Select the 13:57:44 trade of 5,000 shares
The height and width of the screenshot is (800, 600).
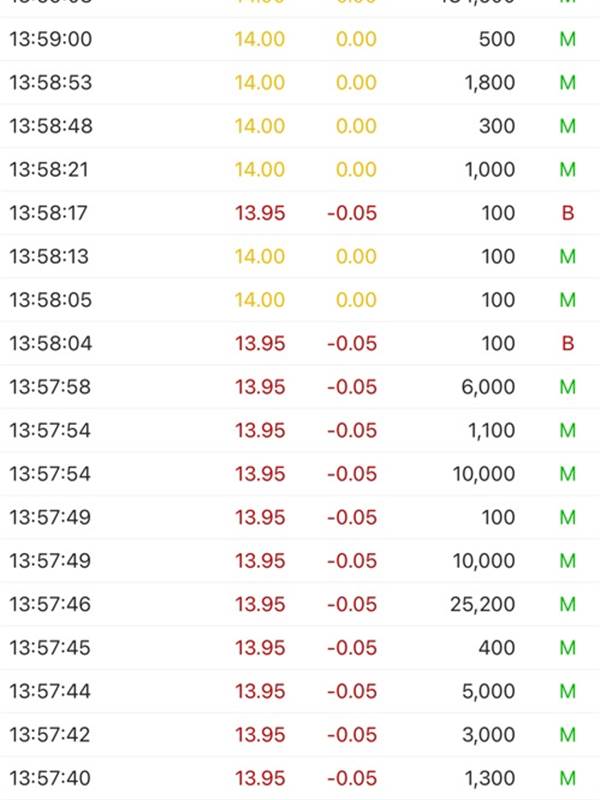point(300,691)
